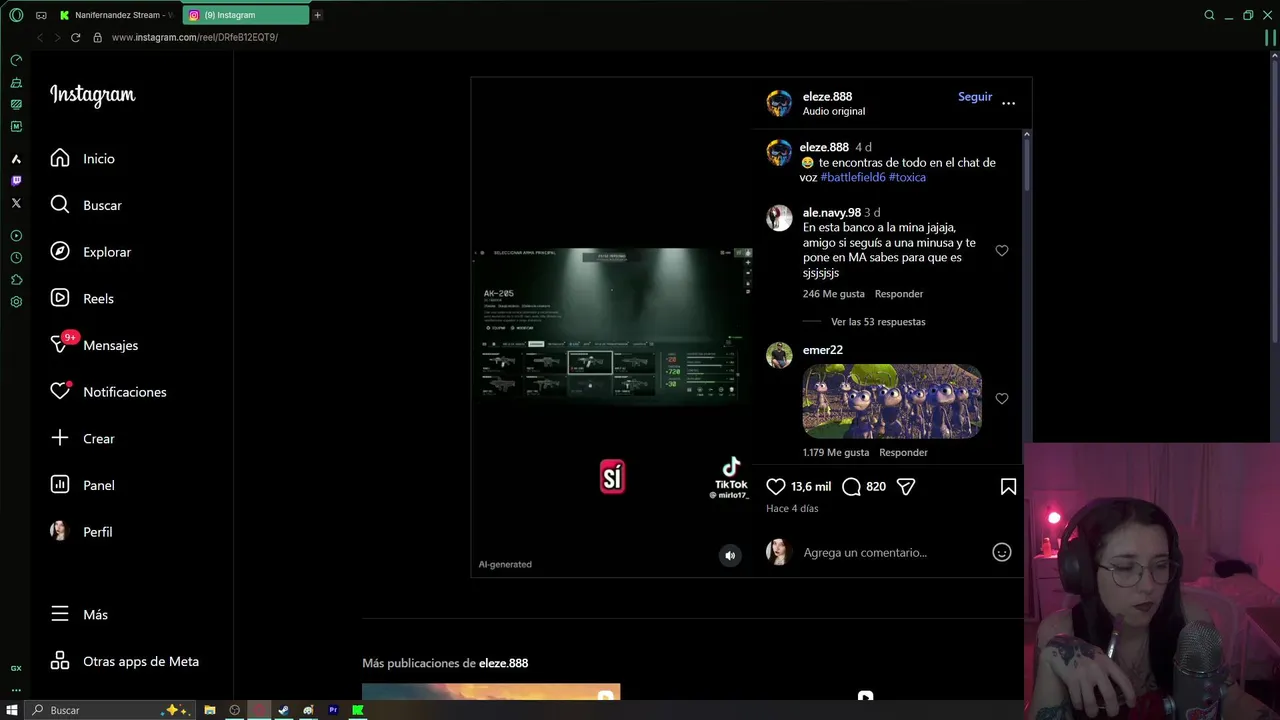1280x720 pixels.
Task: Reload the Instagram page
Action: pyautogui.click(x=75, y=37)
